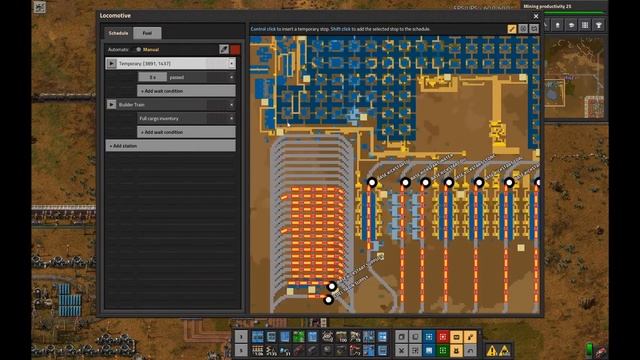640x360 pixels.
Task: Click the '+ Add station' button
Action: 171,146
